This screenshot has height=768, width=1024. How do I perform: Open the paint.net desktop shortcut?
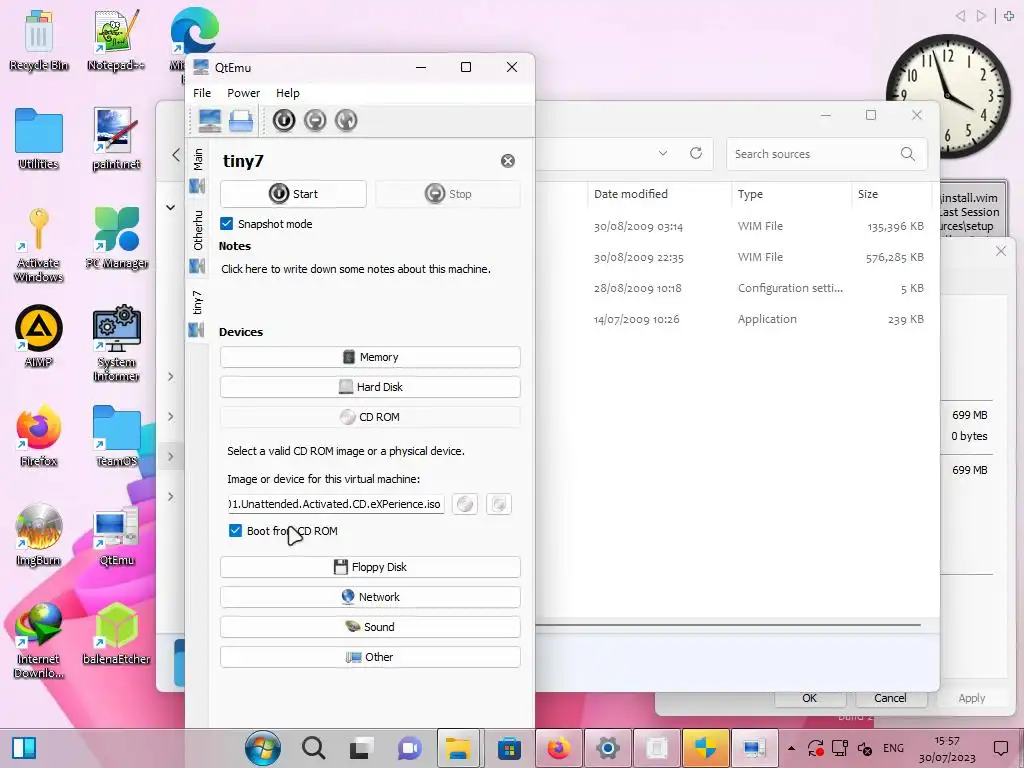[116, 139]
